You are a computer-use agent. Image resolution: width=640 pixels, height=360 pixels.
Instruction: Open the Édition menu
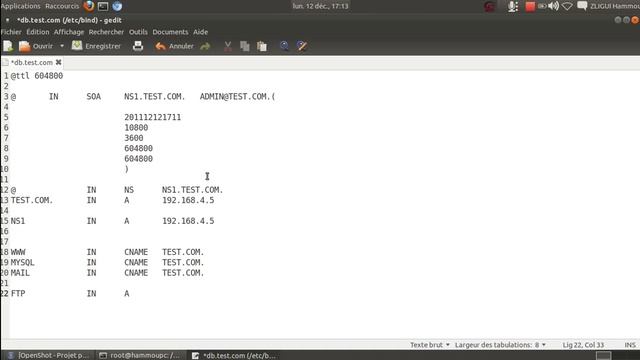point(38,32)
